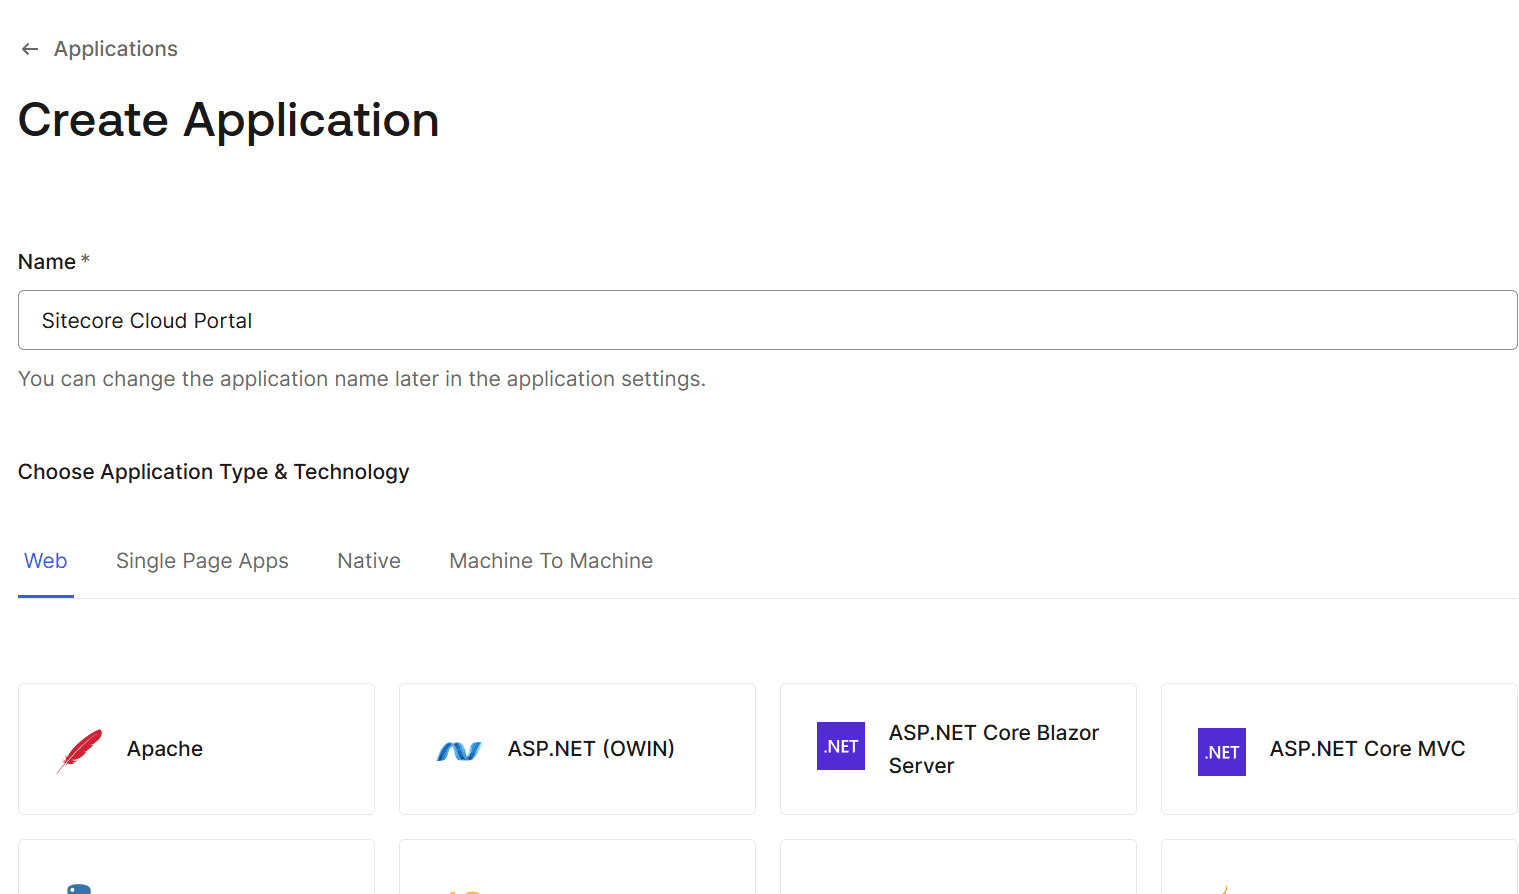Click the partially visible blue Python logo

[79, 888]
